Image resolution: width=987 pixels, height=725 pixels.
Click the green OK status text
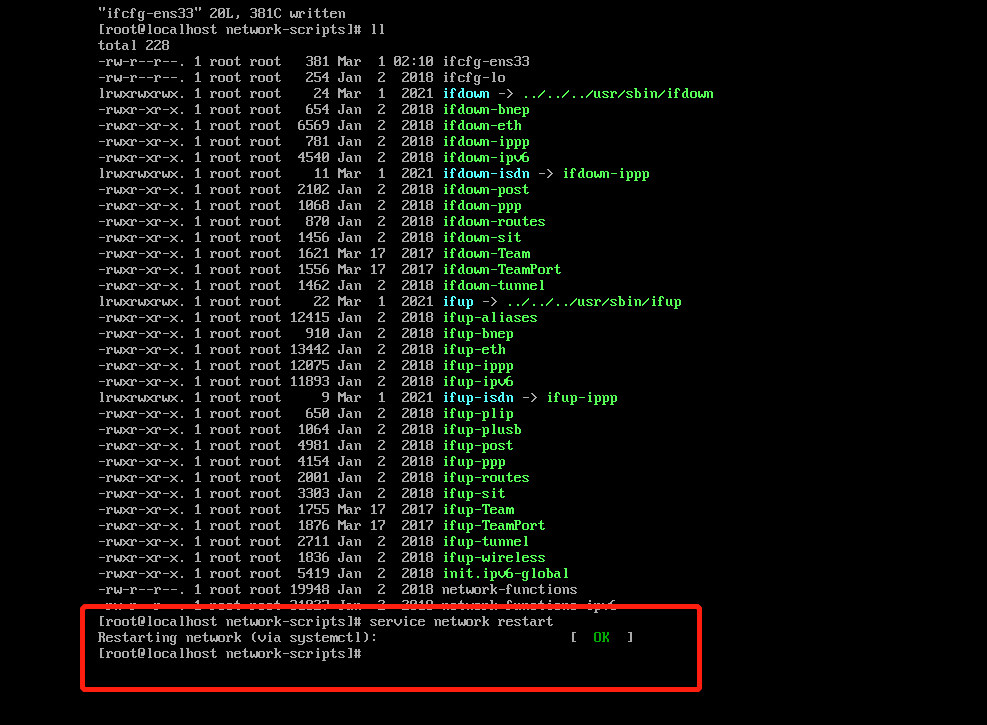pos(602,638)
